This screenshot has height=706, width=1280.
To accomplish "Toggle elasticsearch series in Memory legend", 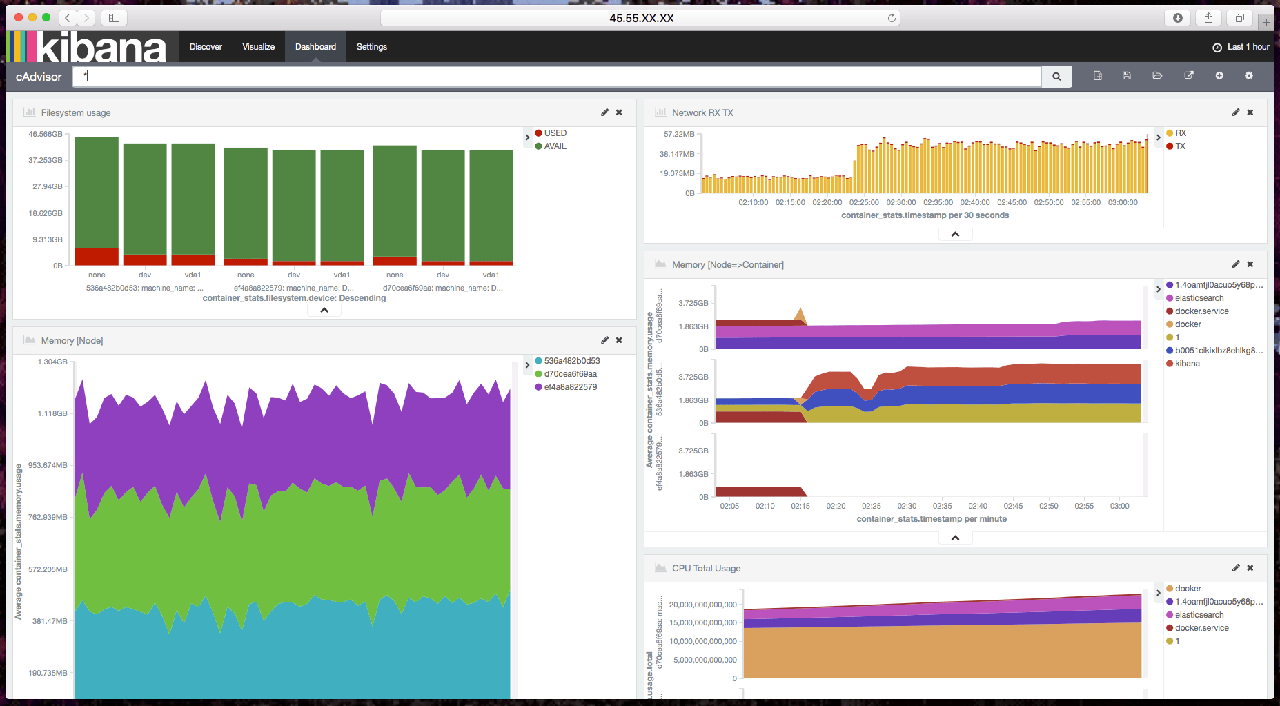I will [x=1198, y=298].
